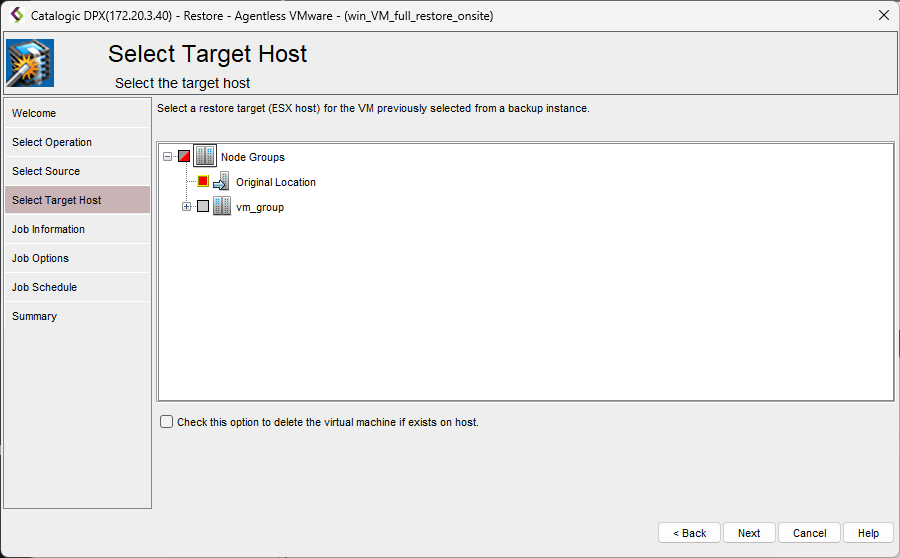The image size is (900, 558).
Task: Jump to the Job Information step
Action: [x=48, y=229]
